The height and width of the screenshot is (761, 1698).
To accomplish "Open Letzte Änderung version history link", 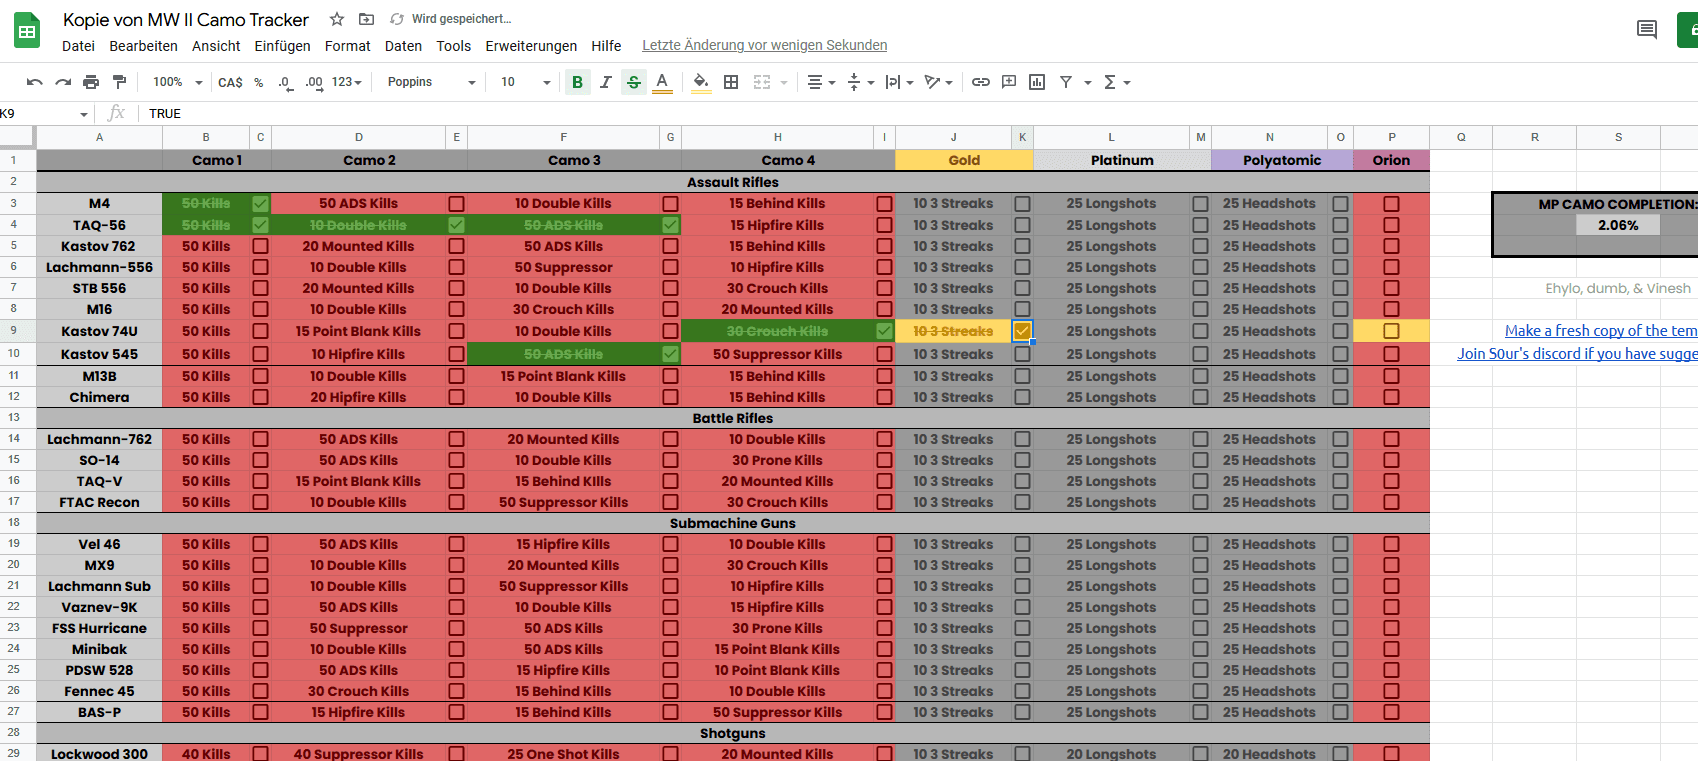I will [x=764, y=45].
